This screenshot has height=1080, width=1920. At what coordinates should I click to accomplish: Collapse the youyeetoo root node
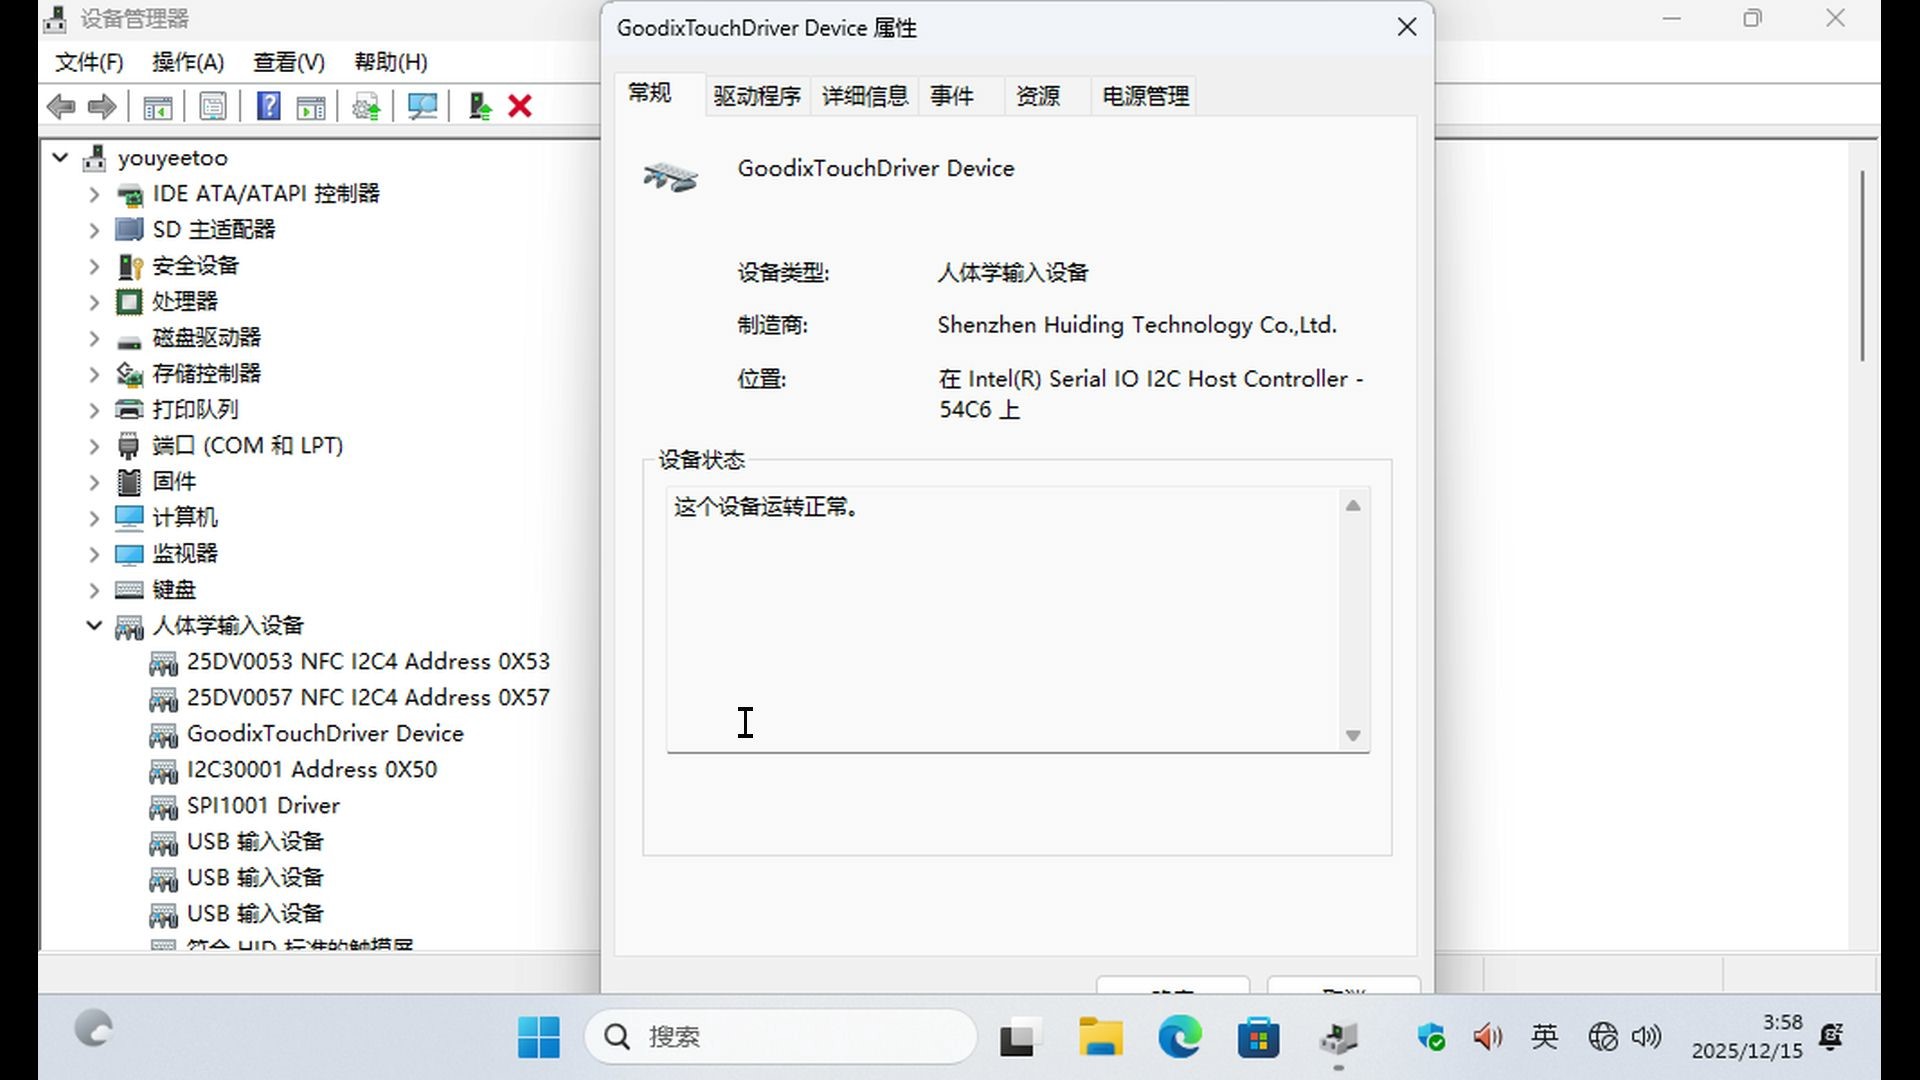pos(60,158)
